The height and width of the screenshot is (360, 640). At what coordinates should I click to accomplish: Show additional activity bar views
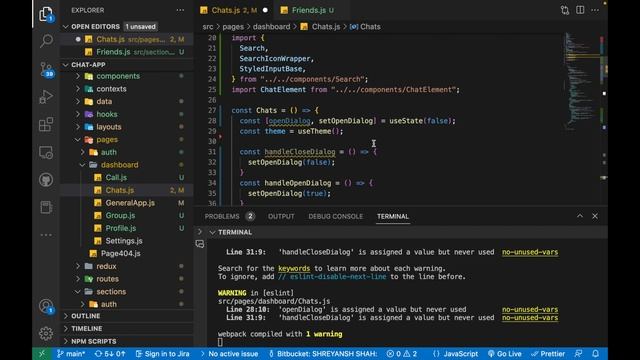pyautogui.click(x=46, y=235)
